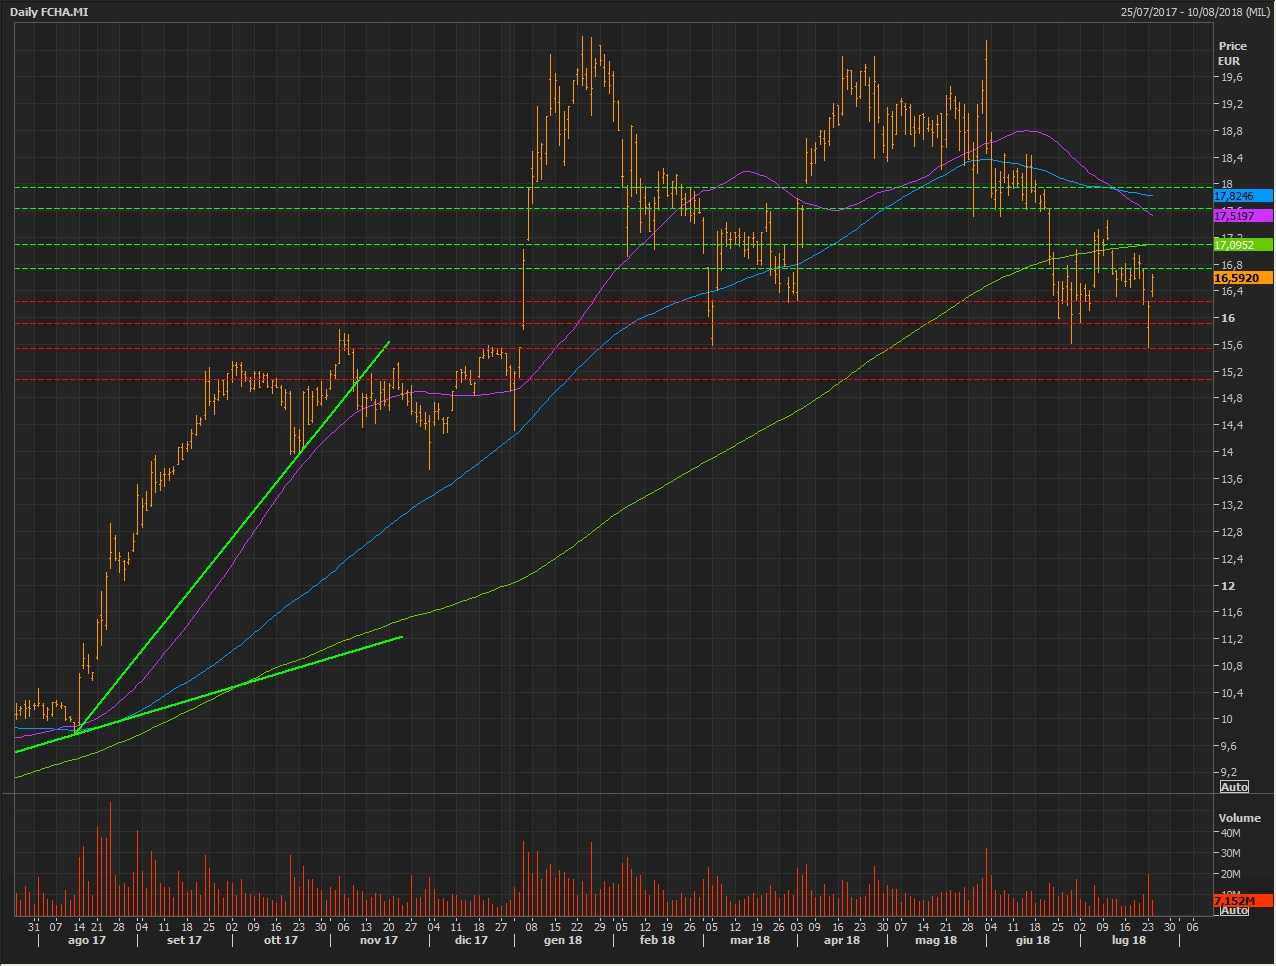The image size is (1276, 966).
Task: Click the 25/07/2017 - 10/08/2018 date range
Action: coord(1194,12)
